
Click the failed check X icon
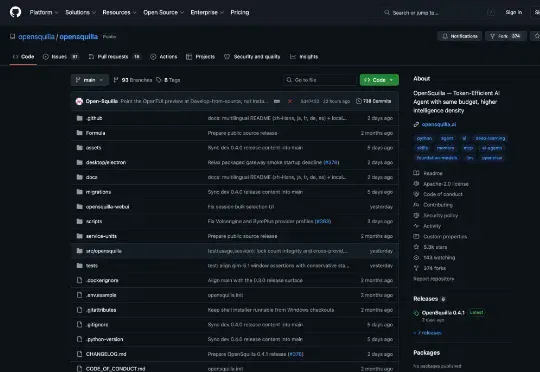coord(290,101)
